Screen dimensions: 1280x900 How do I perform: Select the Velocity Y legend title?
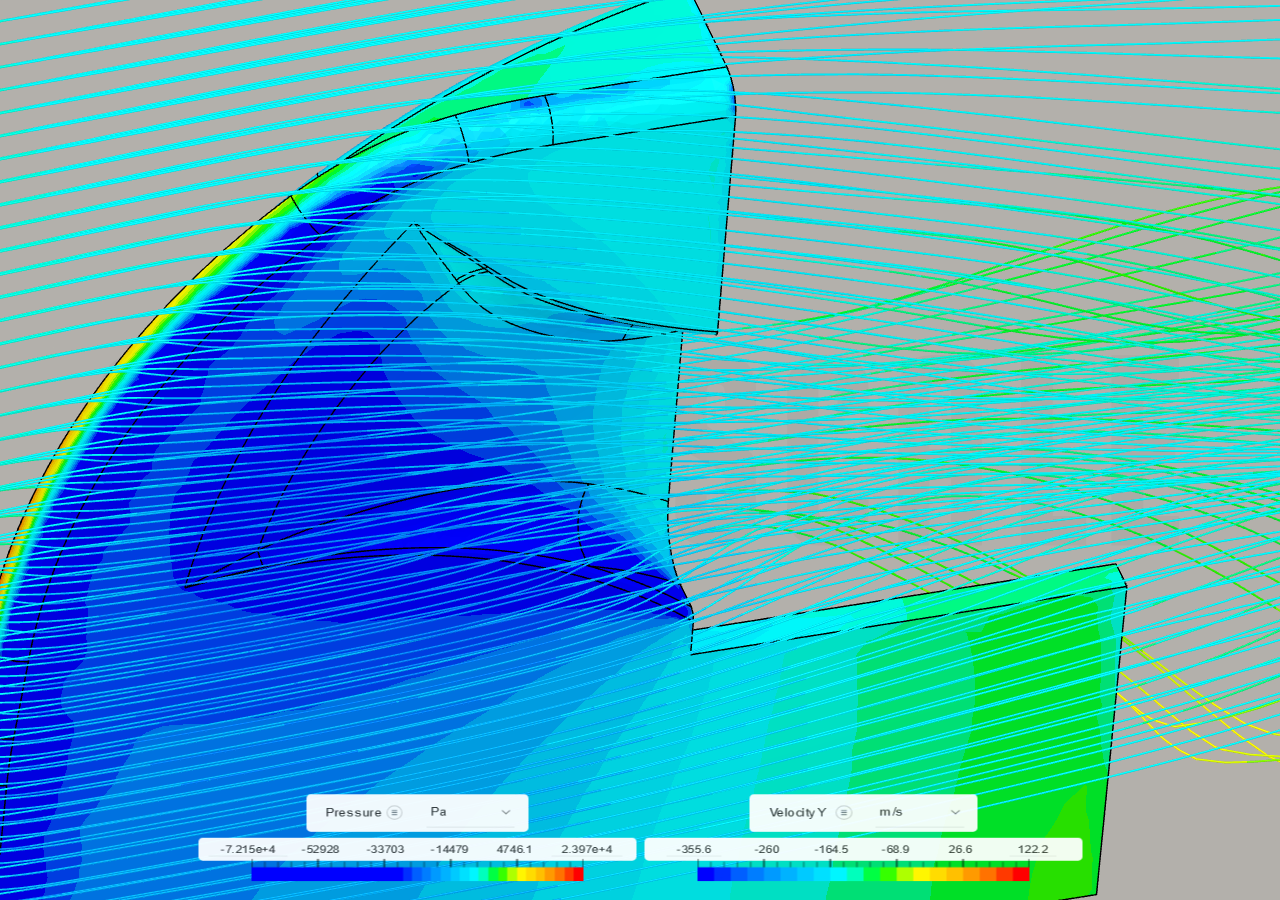[x=798, y=812]
